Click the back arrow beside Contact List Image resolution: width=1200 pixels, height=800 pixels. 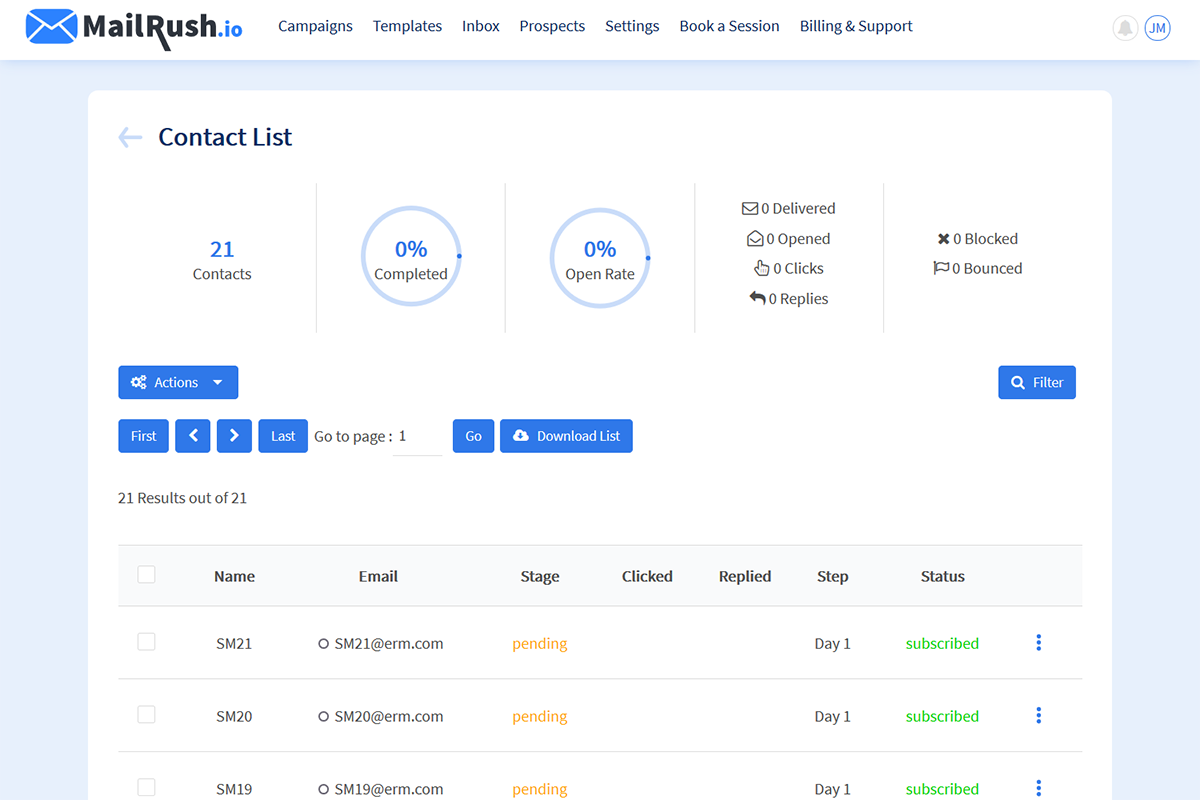[x=130, y=137]
